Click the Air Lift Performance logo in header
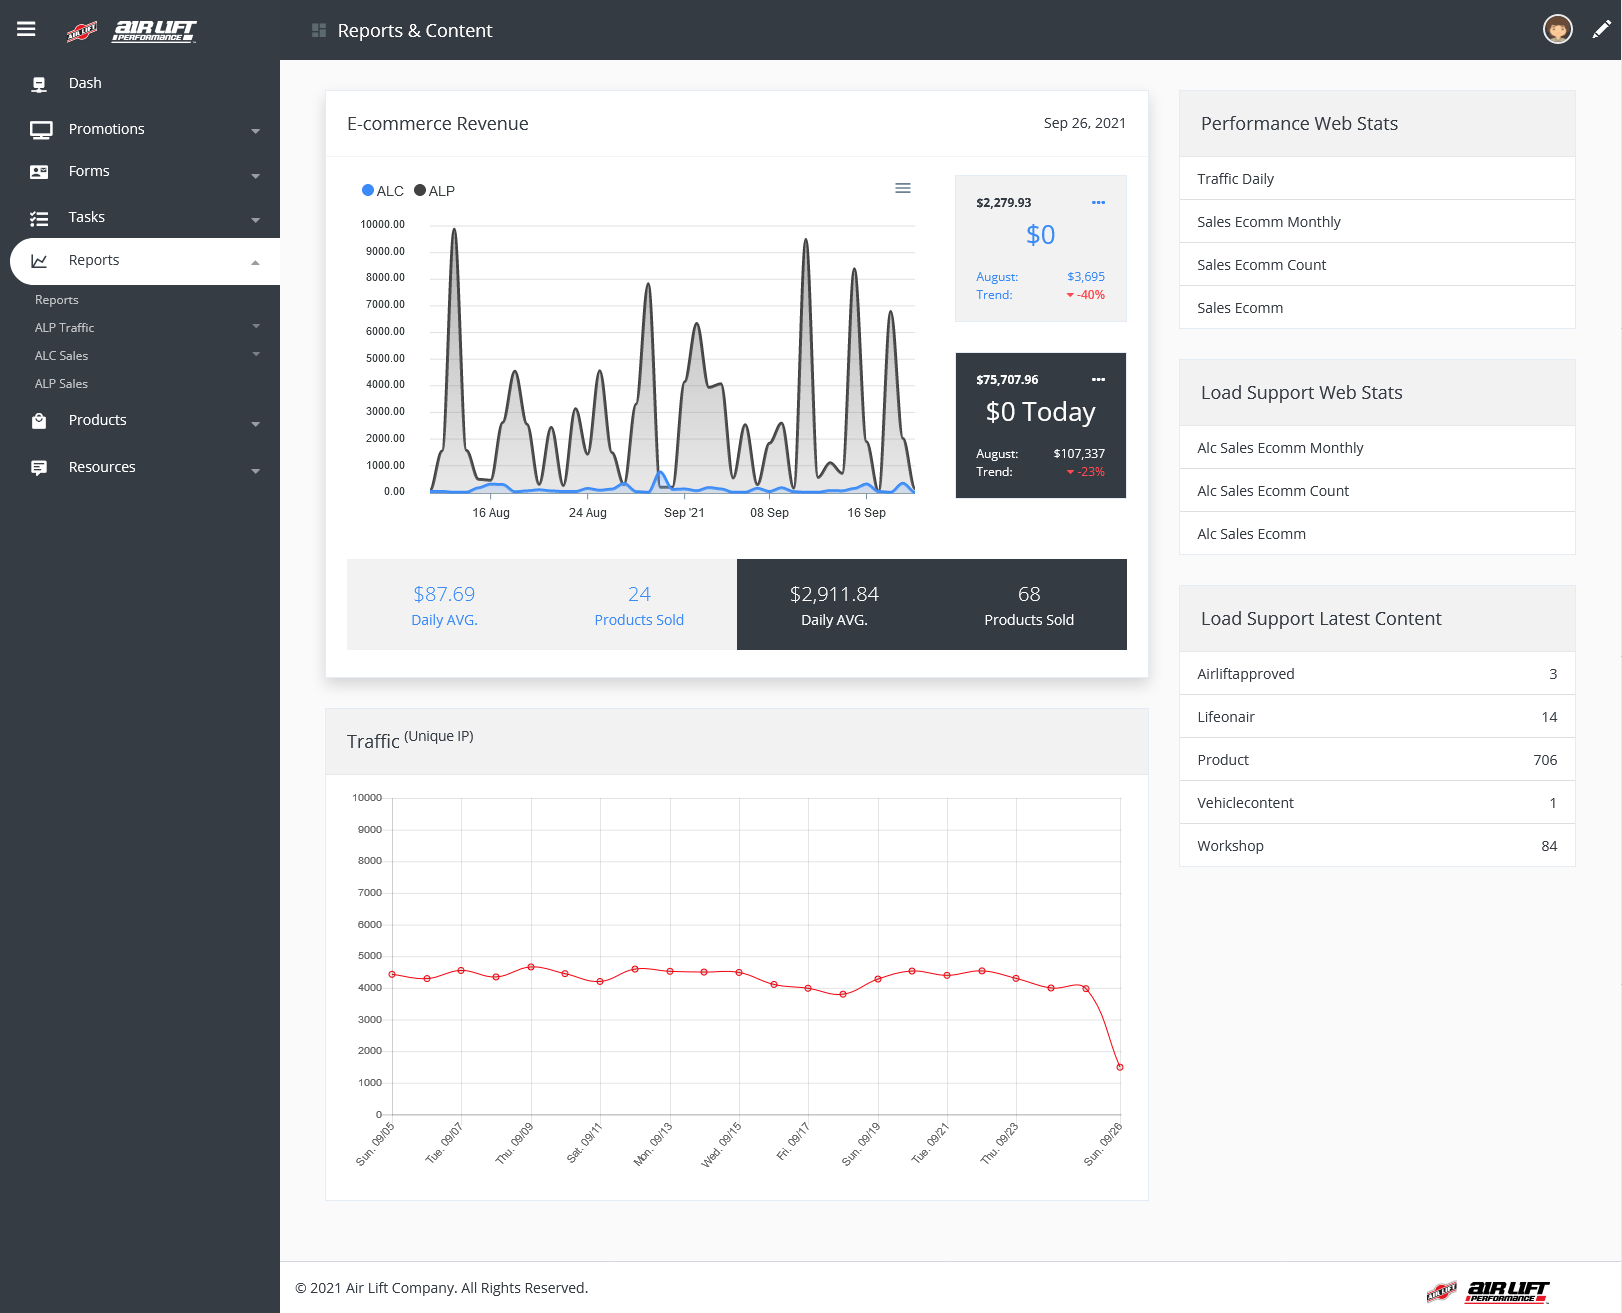Image resolution: width=1622 pixels, height=1313 pixels. pyautogui.click(x=132, y=31)
